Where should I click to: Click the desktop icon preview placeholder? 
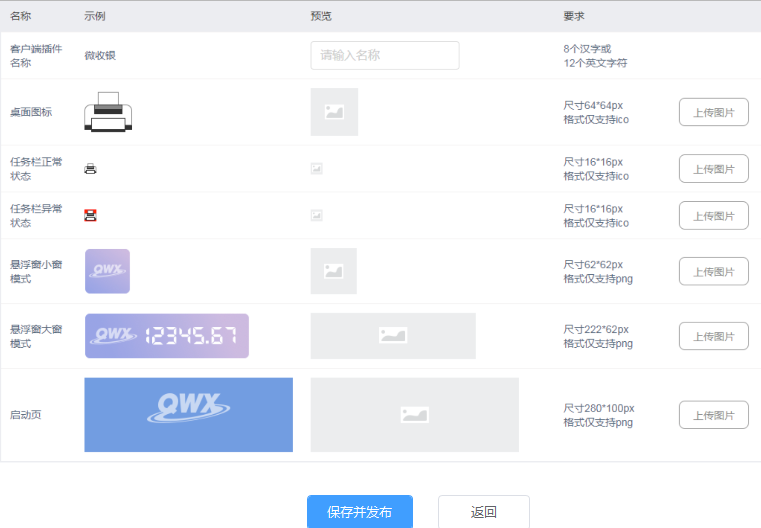pyautogui.click(x=334, y=112)
